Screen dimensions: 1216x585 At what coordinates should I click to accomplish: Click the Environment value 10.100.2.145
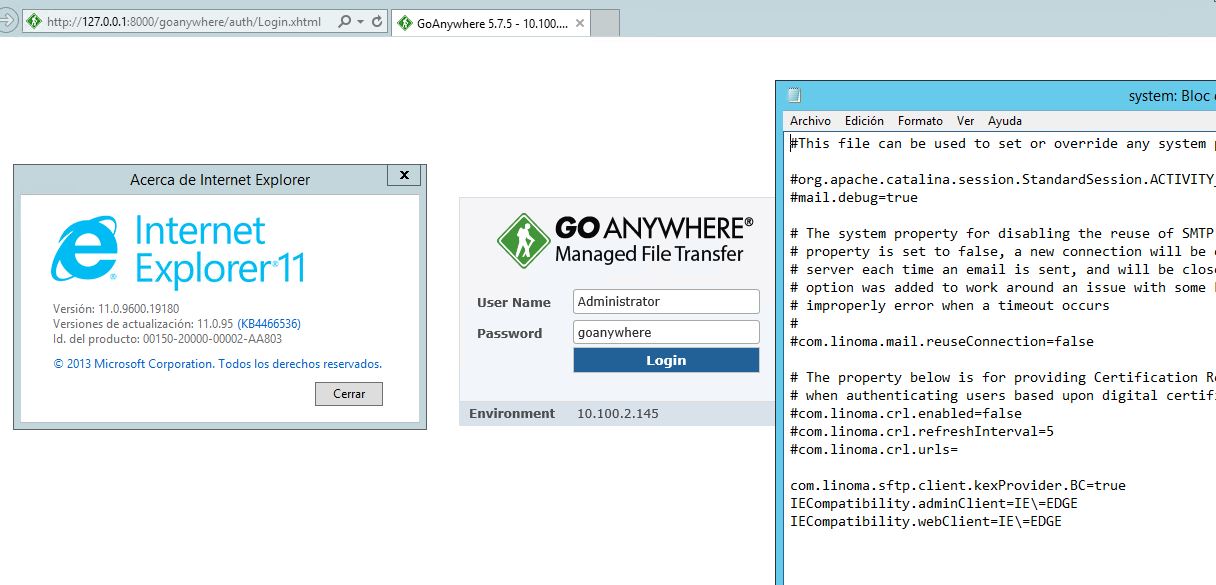618,414
